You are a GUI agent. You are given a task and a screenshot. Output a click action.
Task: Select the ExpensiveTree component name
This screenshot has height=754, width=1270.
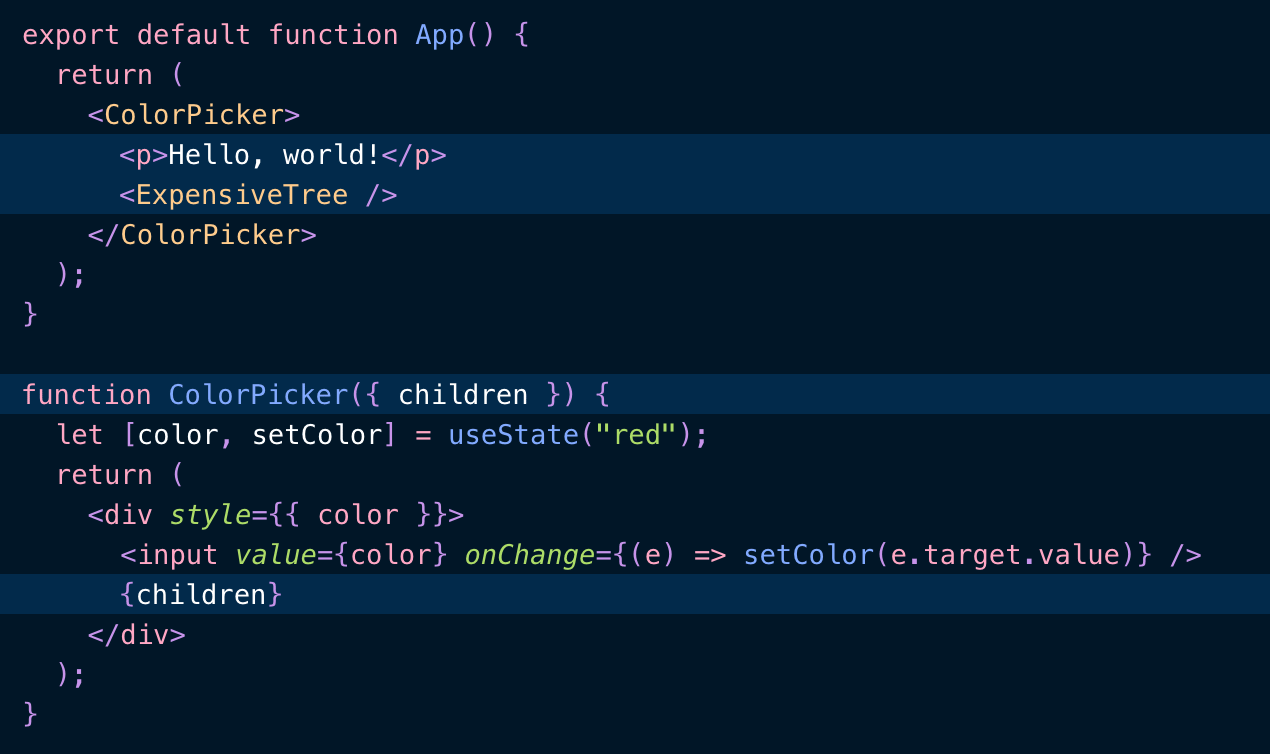[242, 195]
